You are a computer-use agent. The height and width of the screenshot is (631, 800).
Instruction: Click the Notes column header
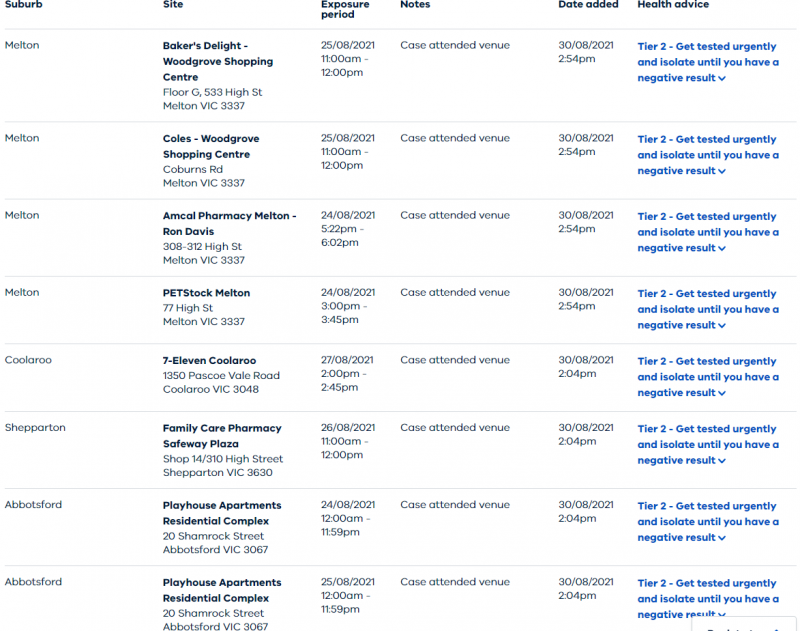[415, 5]
